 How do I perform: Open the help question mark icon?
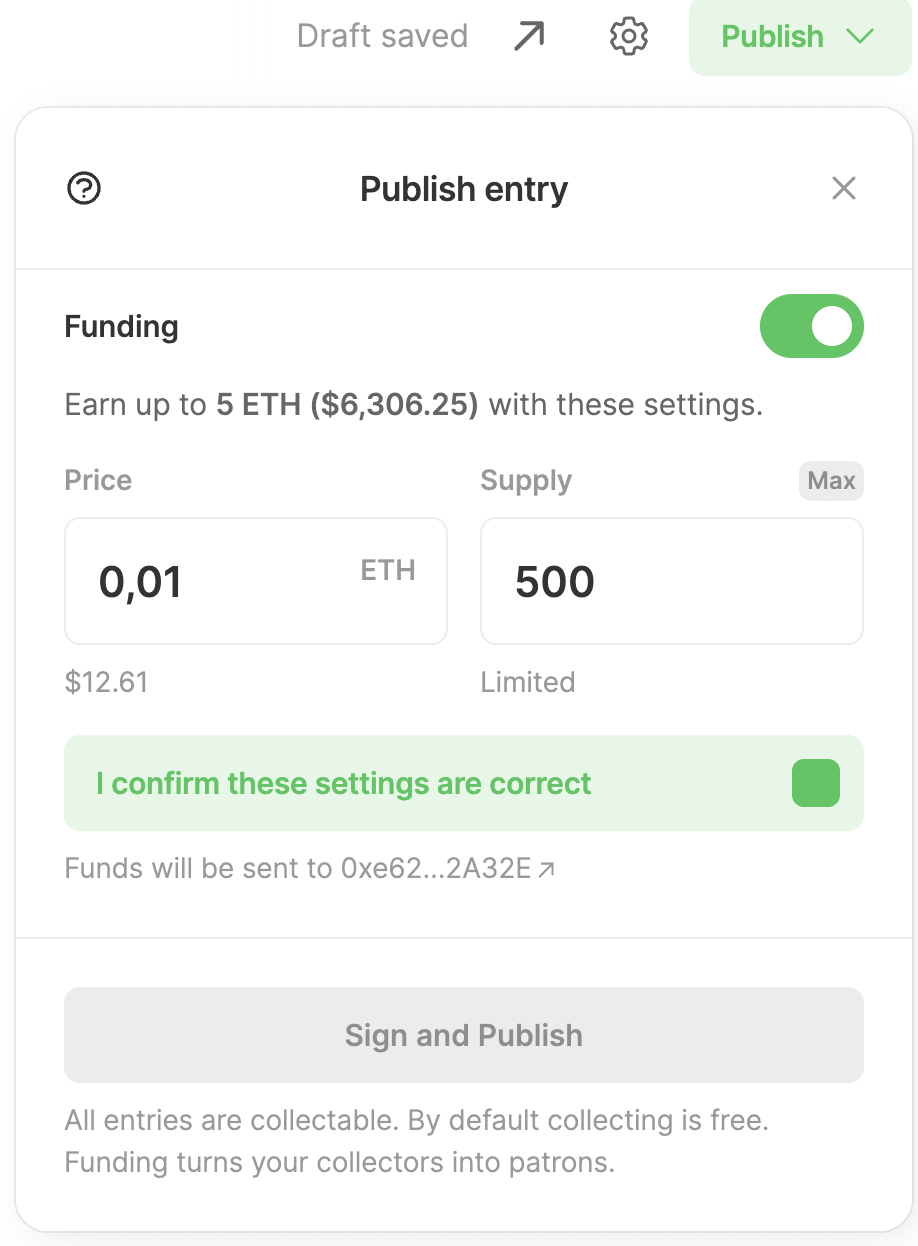click(x=84, y=188)
